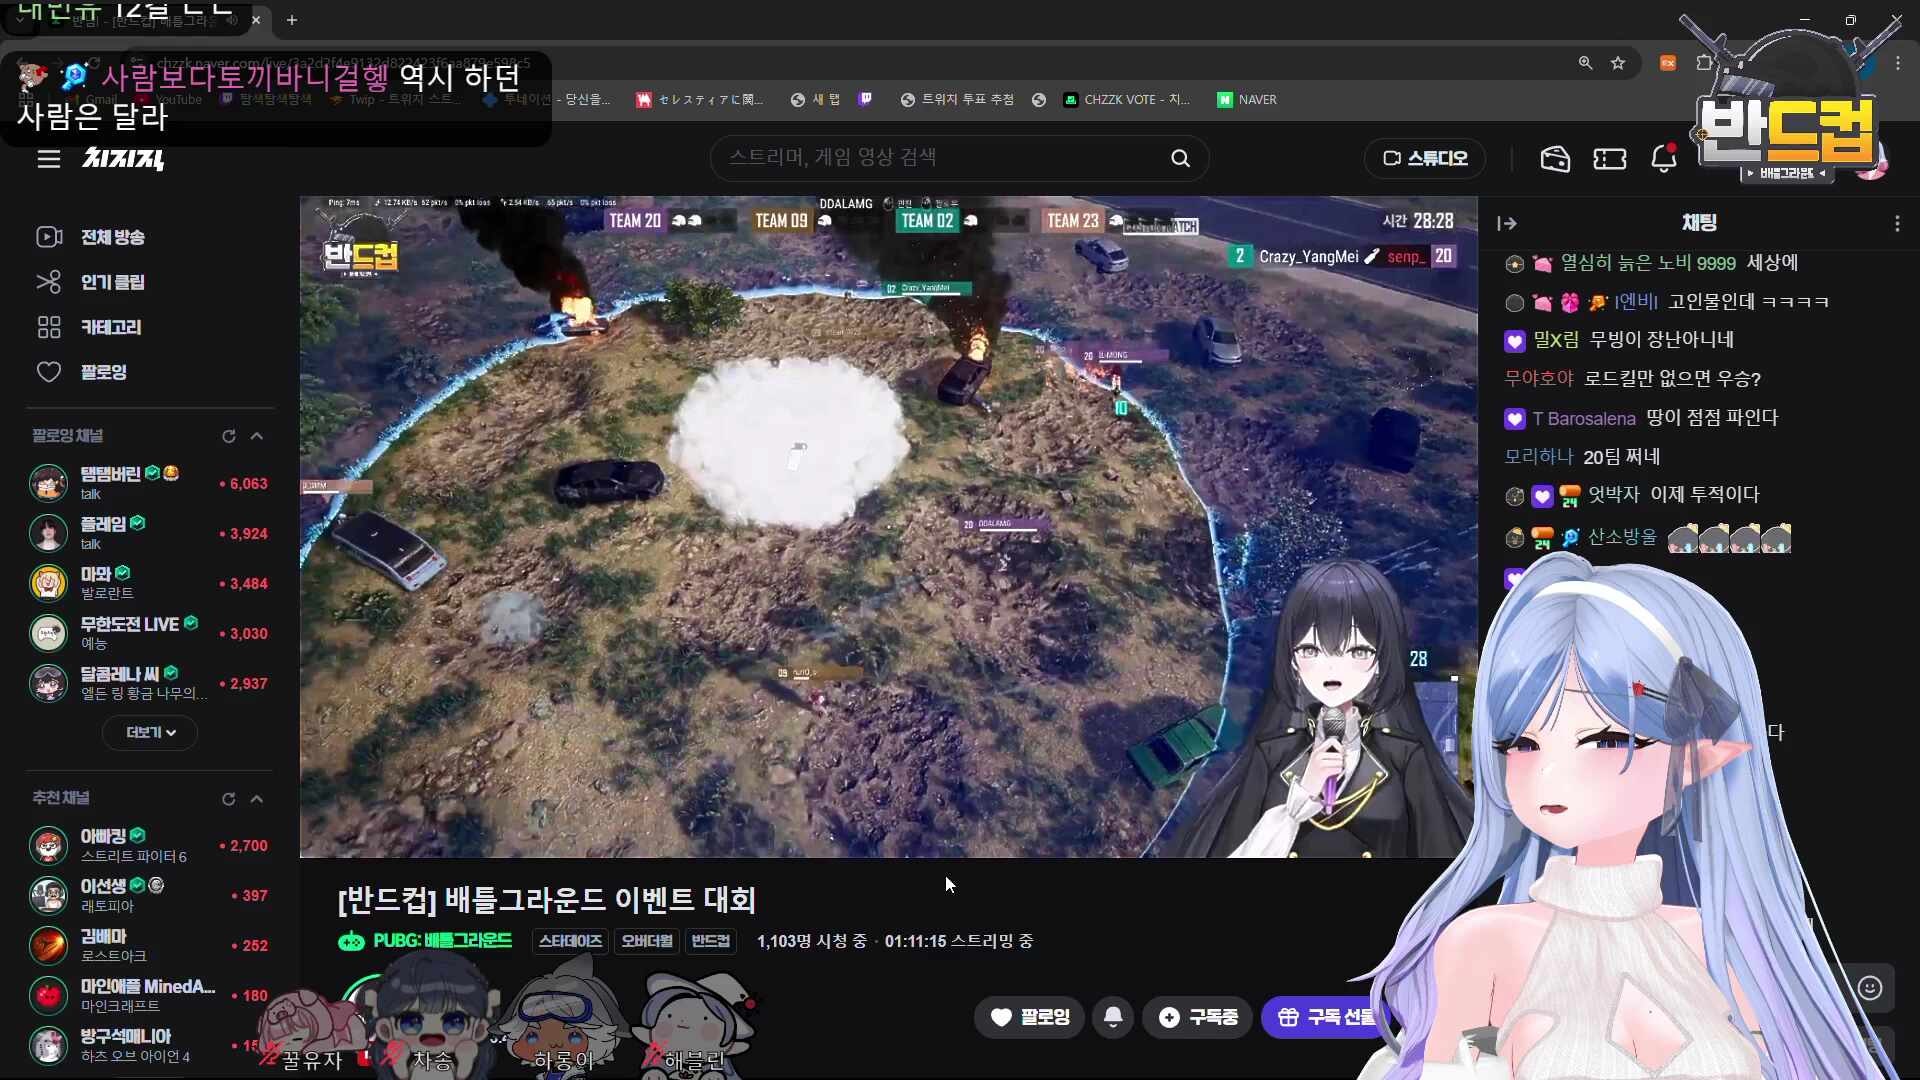This screenshot has width=1920, height=1080.
Task: Collapse the 팔로잉 채널 section
Action: (257, 436)
